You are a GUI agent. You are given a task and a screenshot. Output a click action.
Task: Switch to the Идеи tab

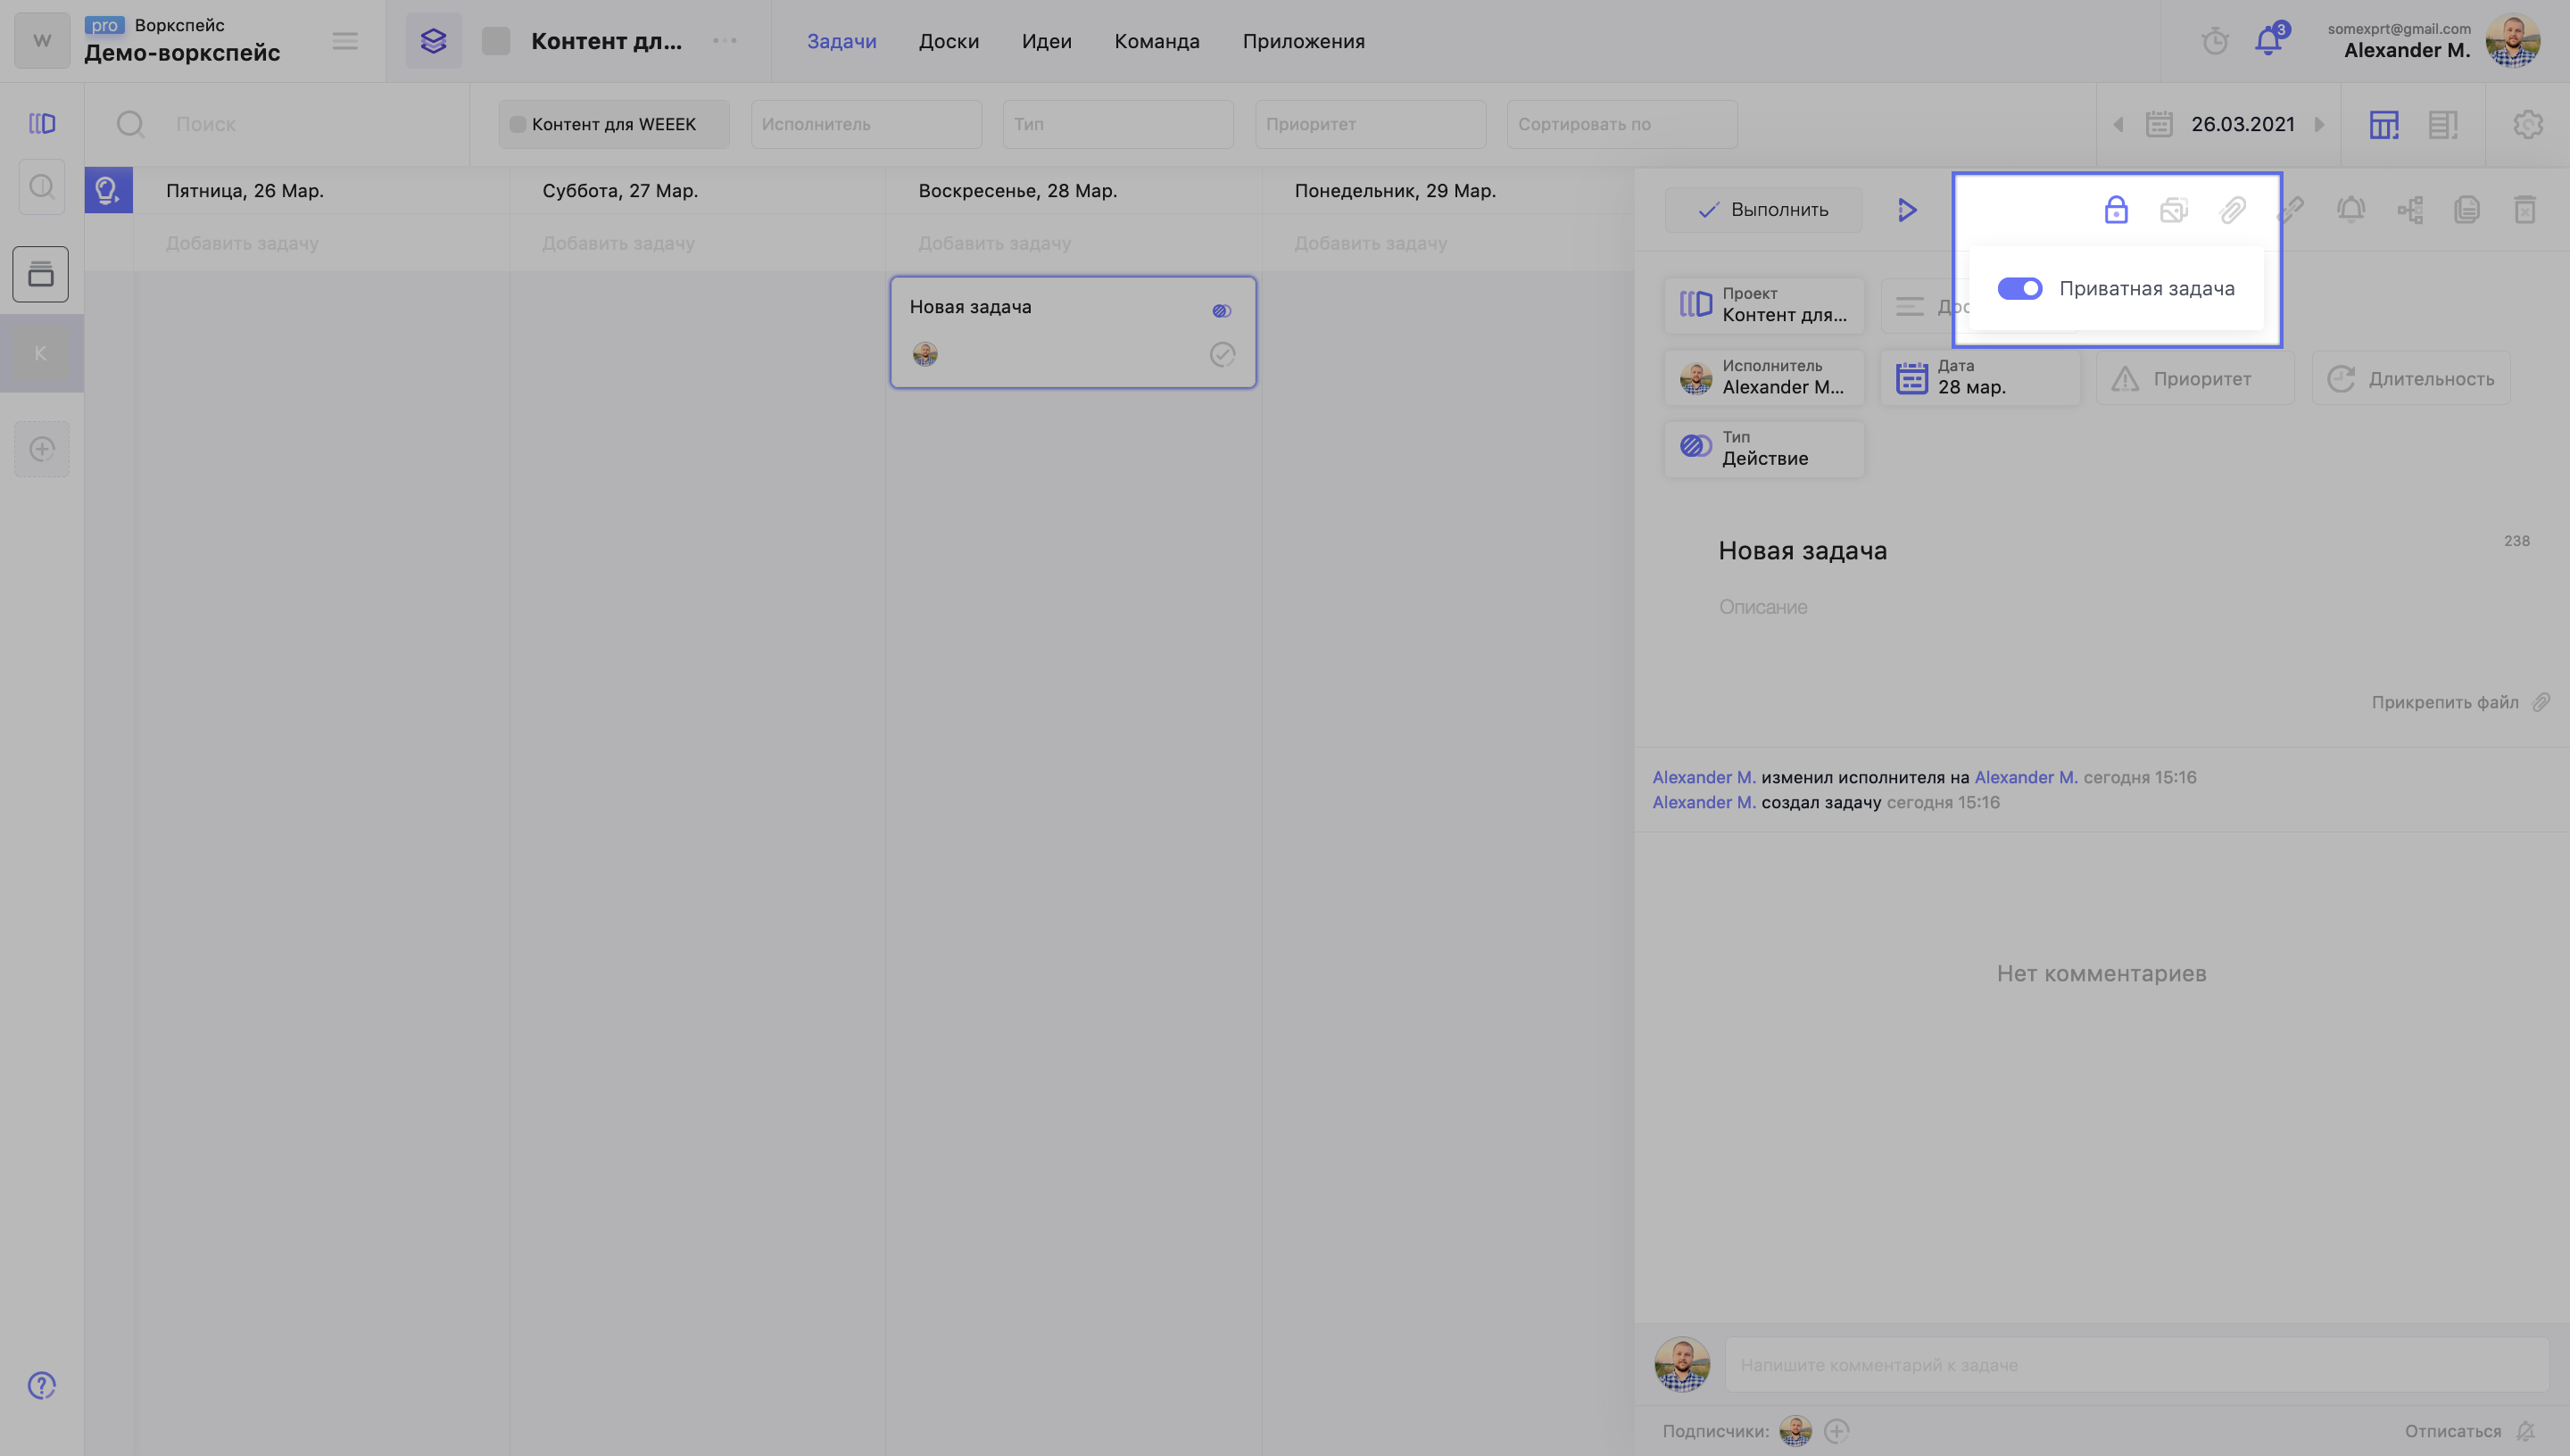(1047, 41)
